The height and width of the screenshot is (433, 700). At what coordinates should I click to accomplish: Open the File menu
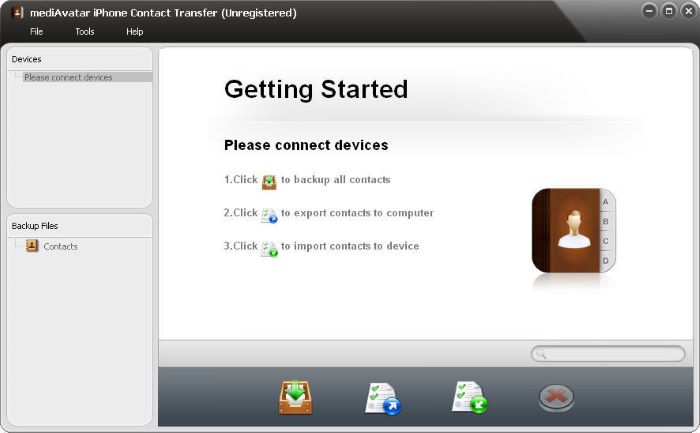[36, 32]
